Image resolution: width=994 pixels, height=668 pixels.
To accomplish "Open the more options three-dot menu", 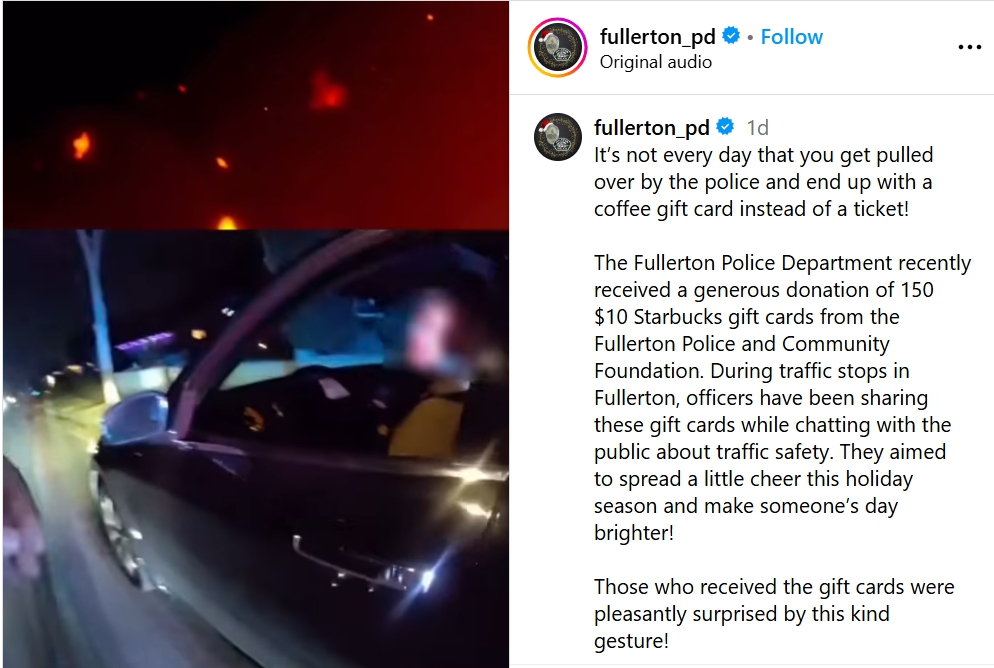I will click(969, 47).
